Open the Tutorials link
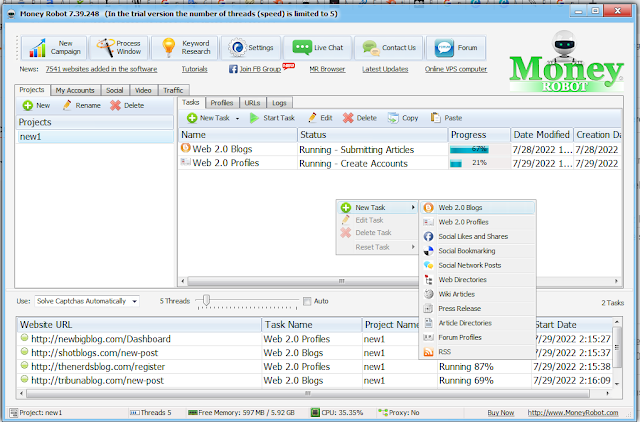Screen dimensions: 640x422 coord(195,69)
